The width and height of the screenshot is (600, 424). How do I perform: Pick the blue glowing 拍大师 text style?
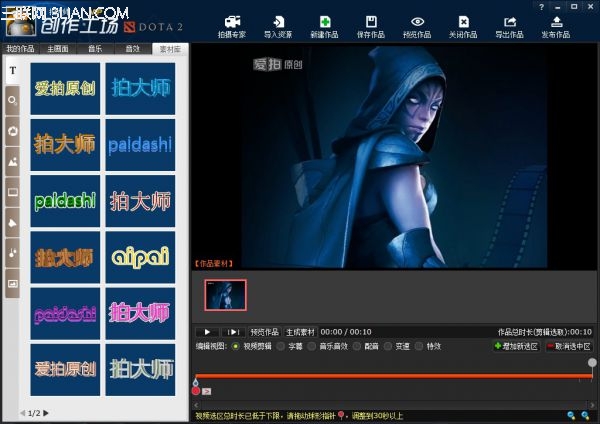click(140, 89)
